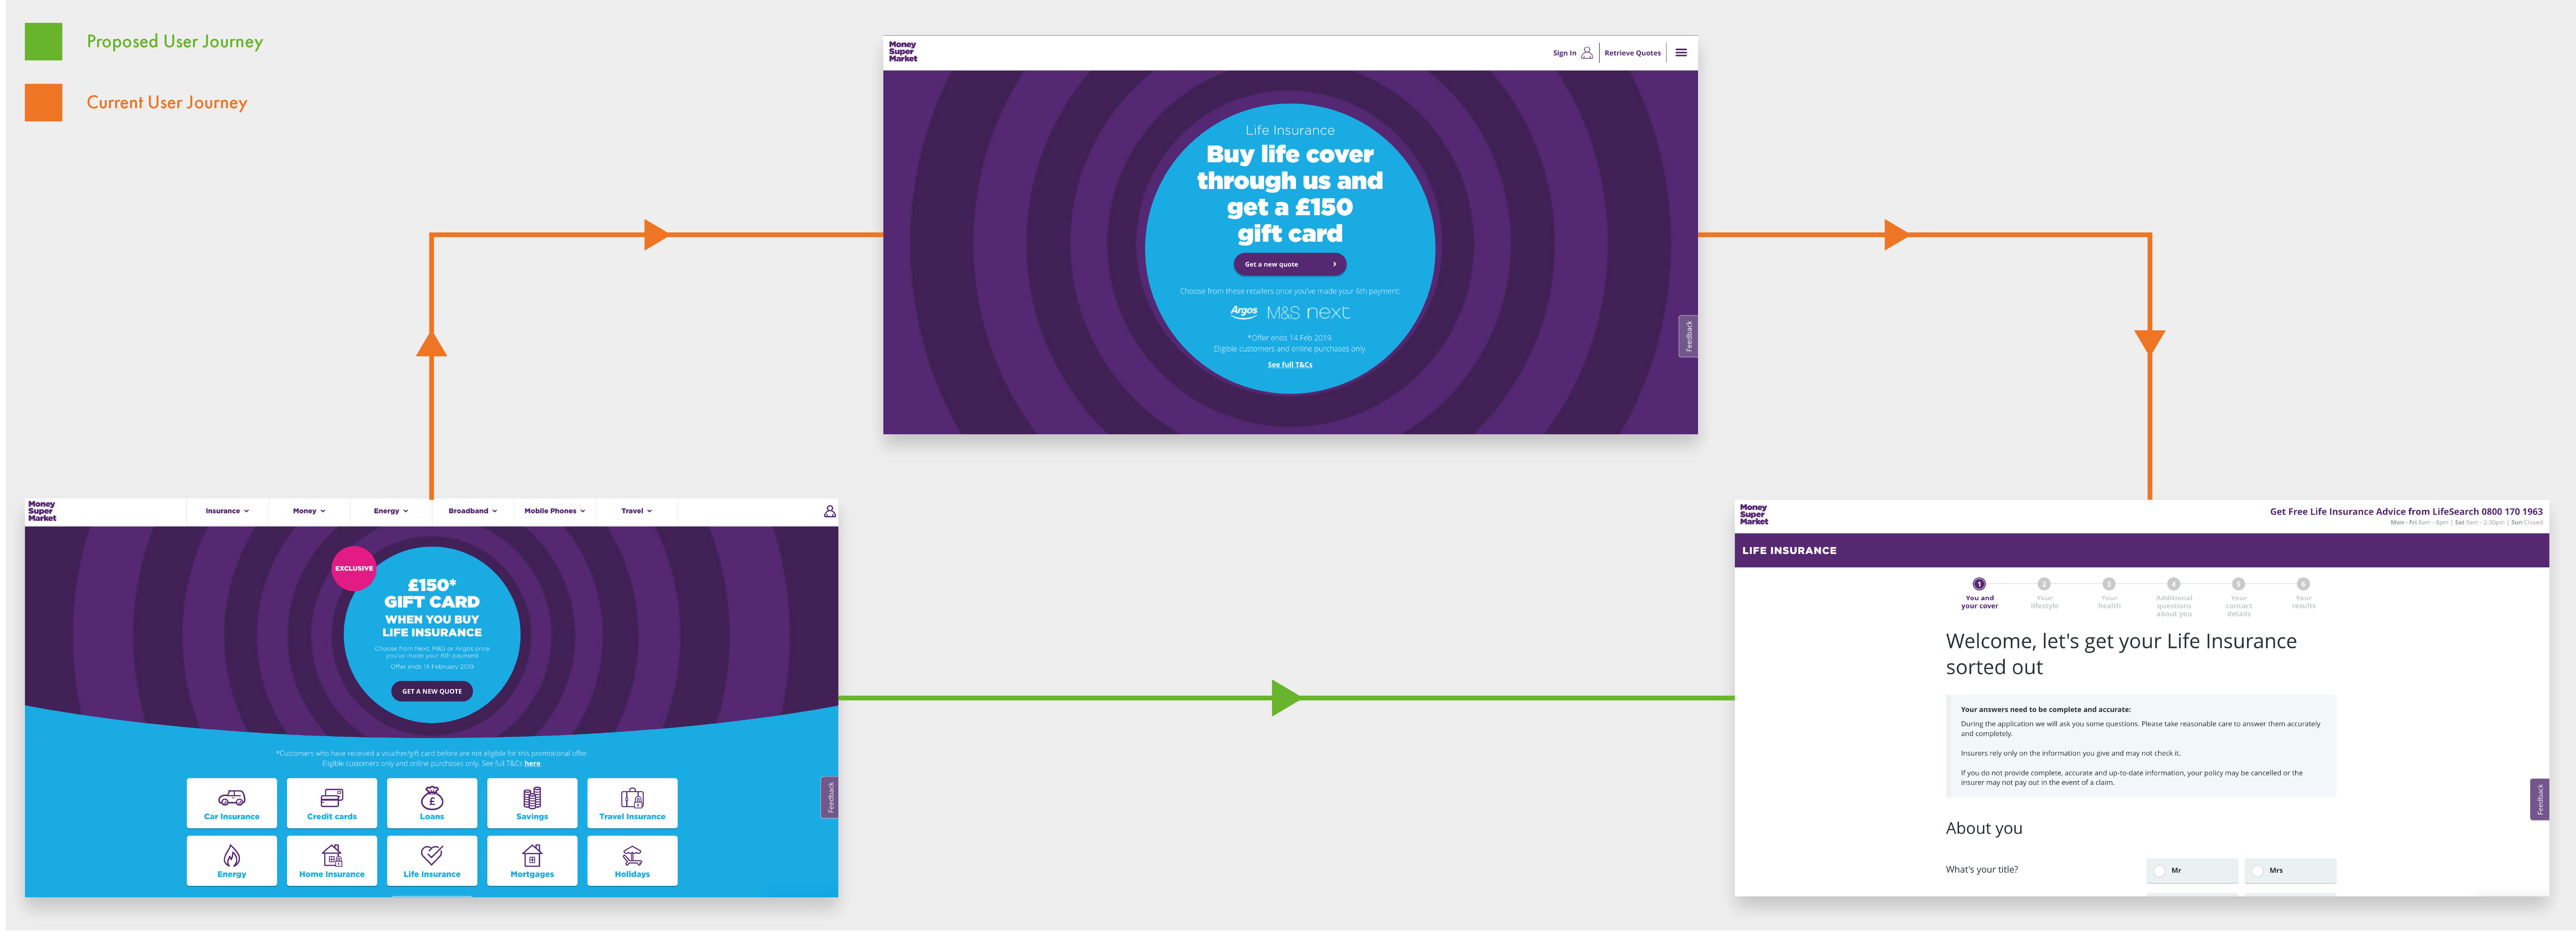The height and width of the screenshot is (933, 2576).
Task: Go to step 3 Your health
Action: coord(2109,593)
